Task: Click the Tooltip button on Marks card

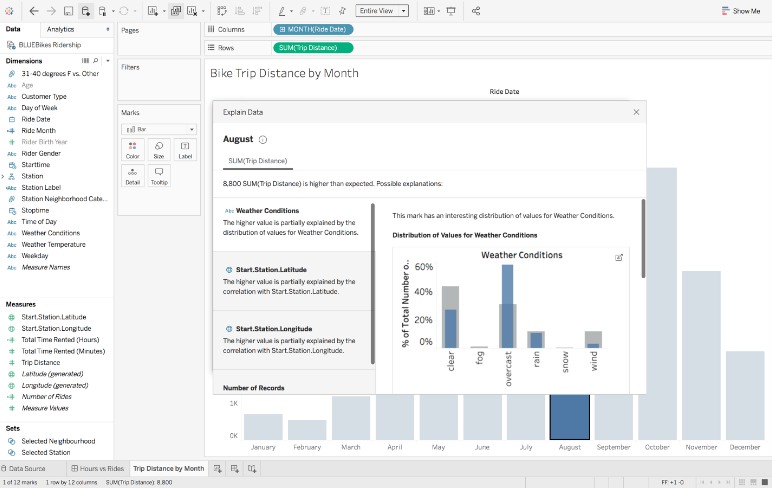Action: tap(159, 176)
